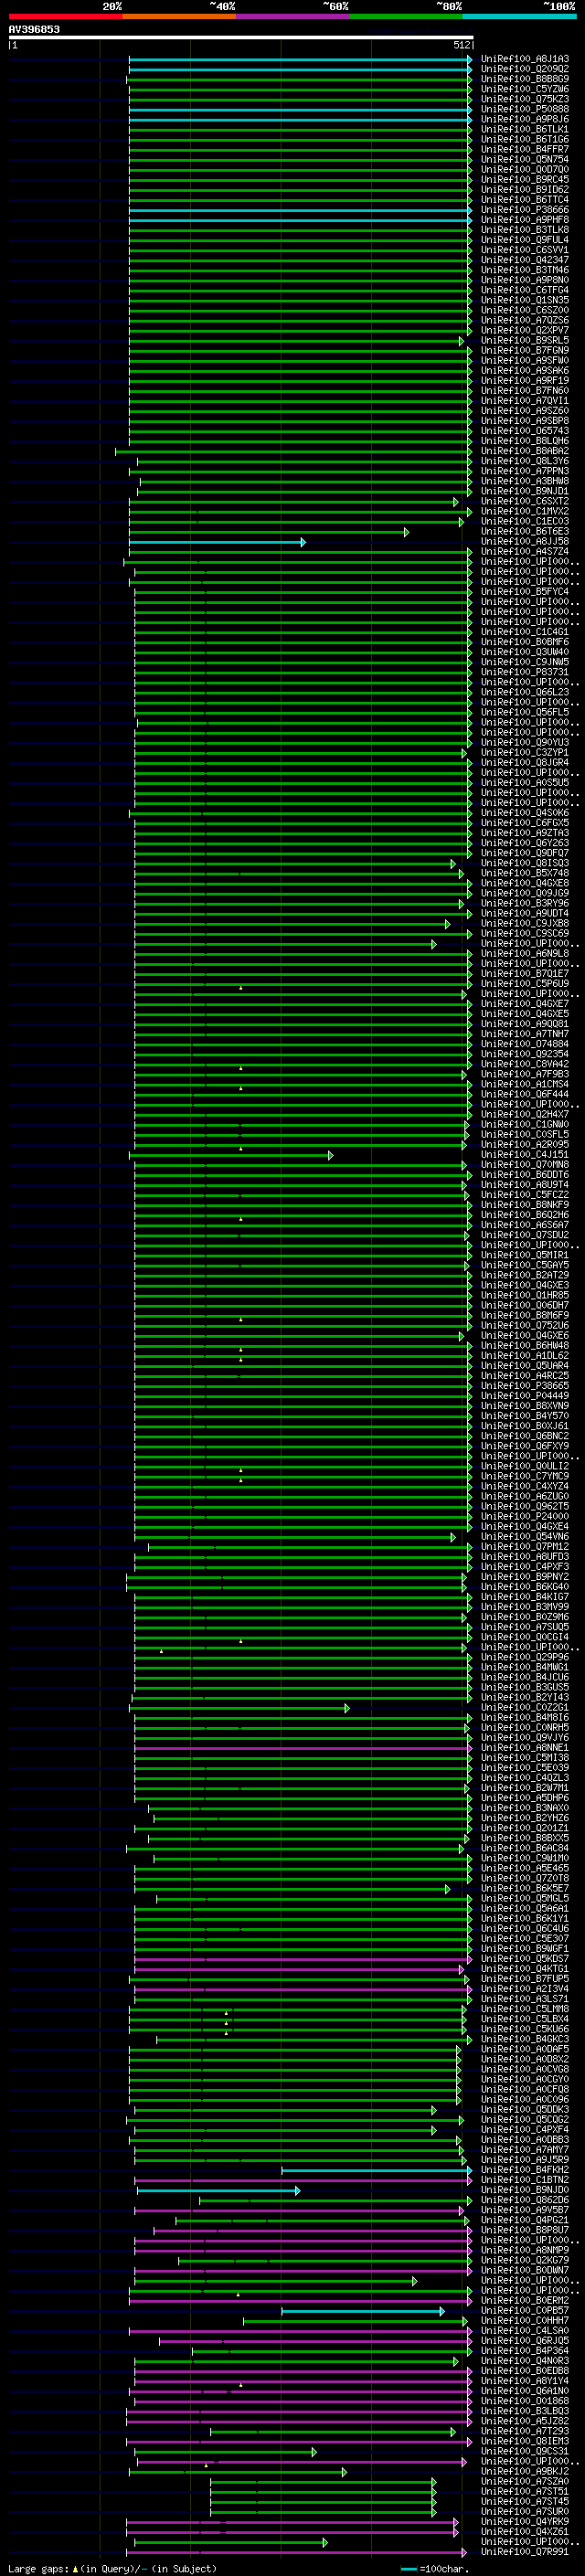
Task: Click the purple ~60% identity legend segment
Action: pos(292,17)
